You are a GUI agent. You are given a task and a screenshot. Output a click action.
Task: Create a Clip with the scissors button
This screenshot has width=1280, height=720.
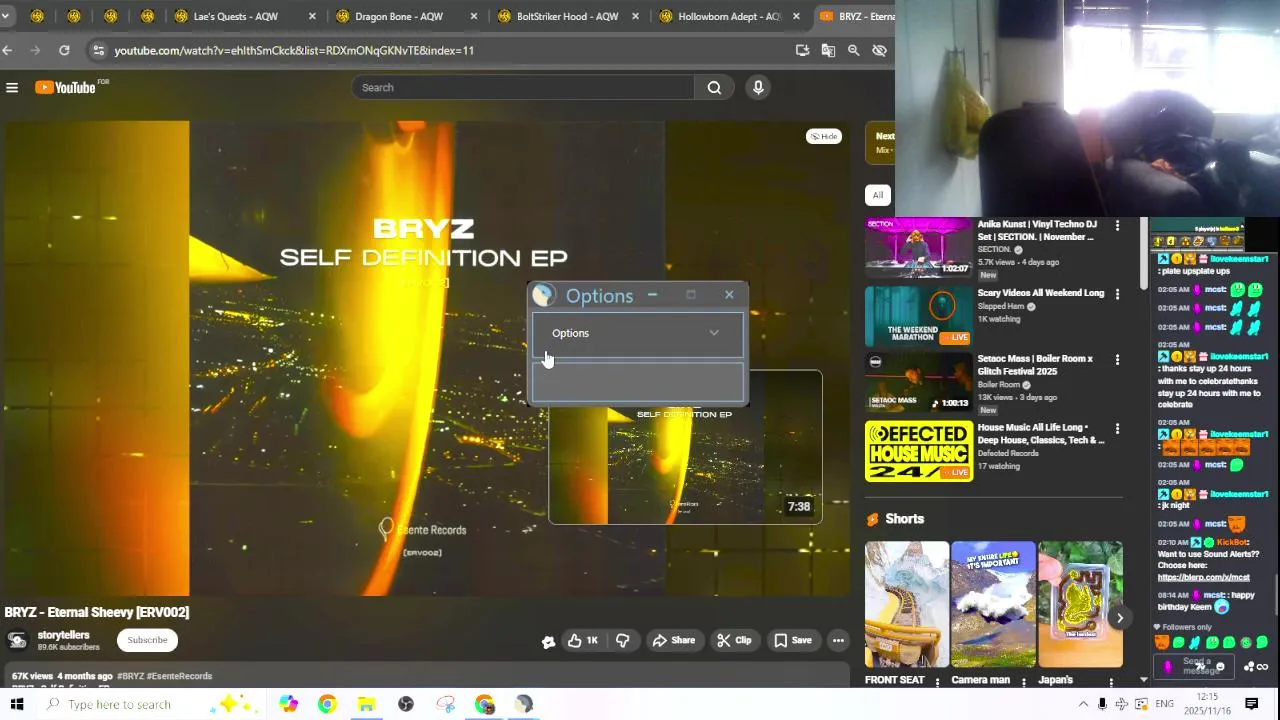point(734,640)
